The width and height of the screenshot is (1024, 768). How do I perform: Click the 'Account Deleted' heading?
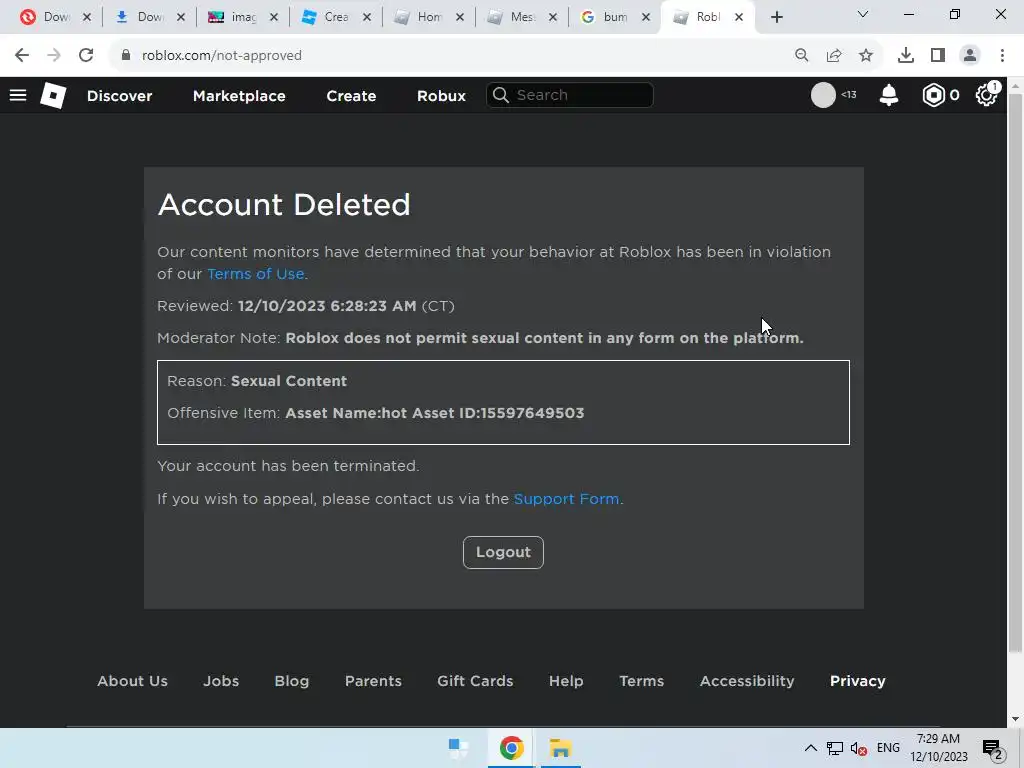[284, 205]
